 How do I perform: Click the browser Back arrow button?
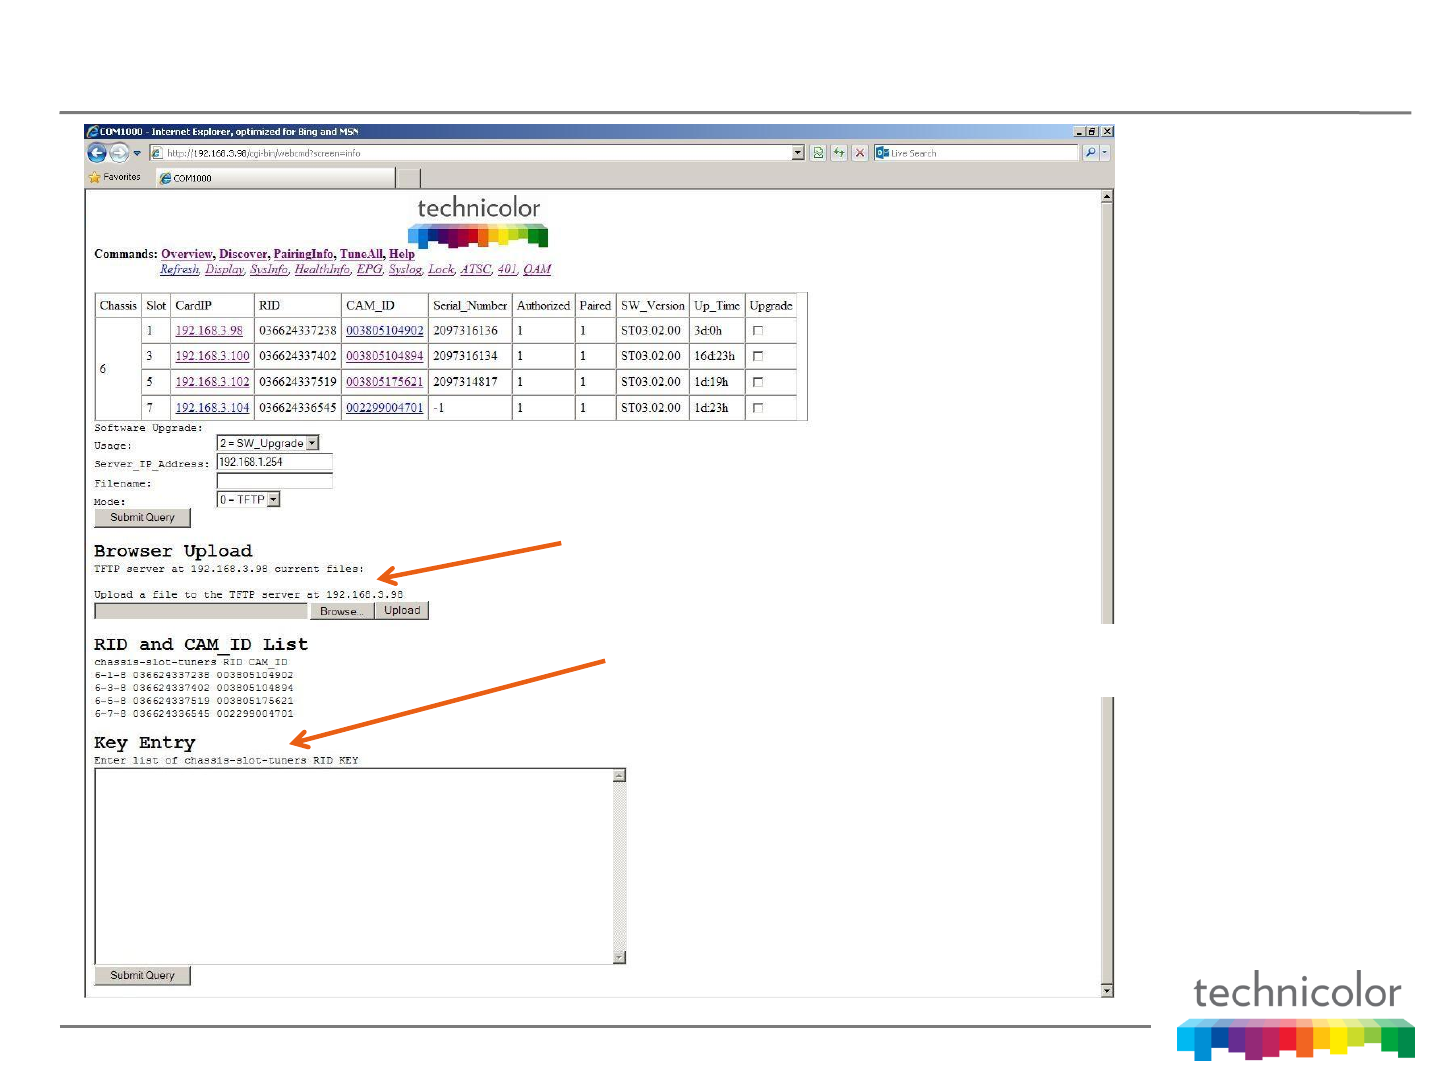tap(97, 153)
